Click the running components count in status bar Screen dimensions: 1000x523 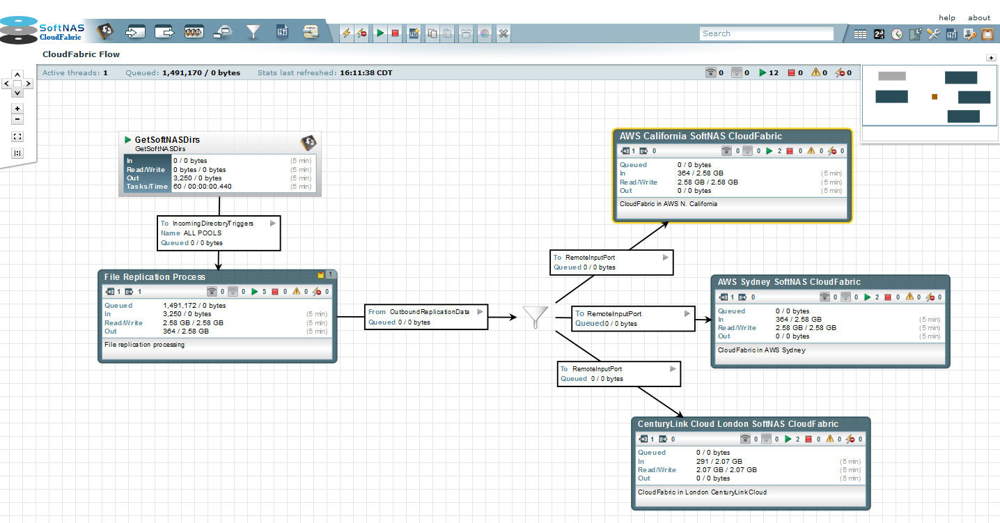(x=768, y=73)
